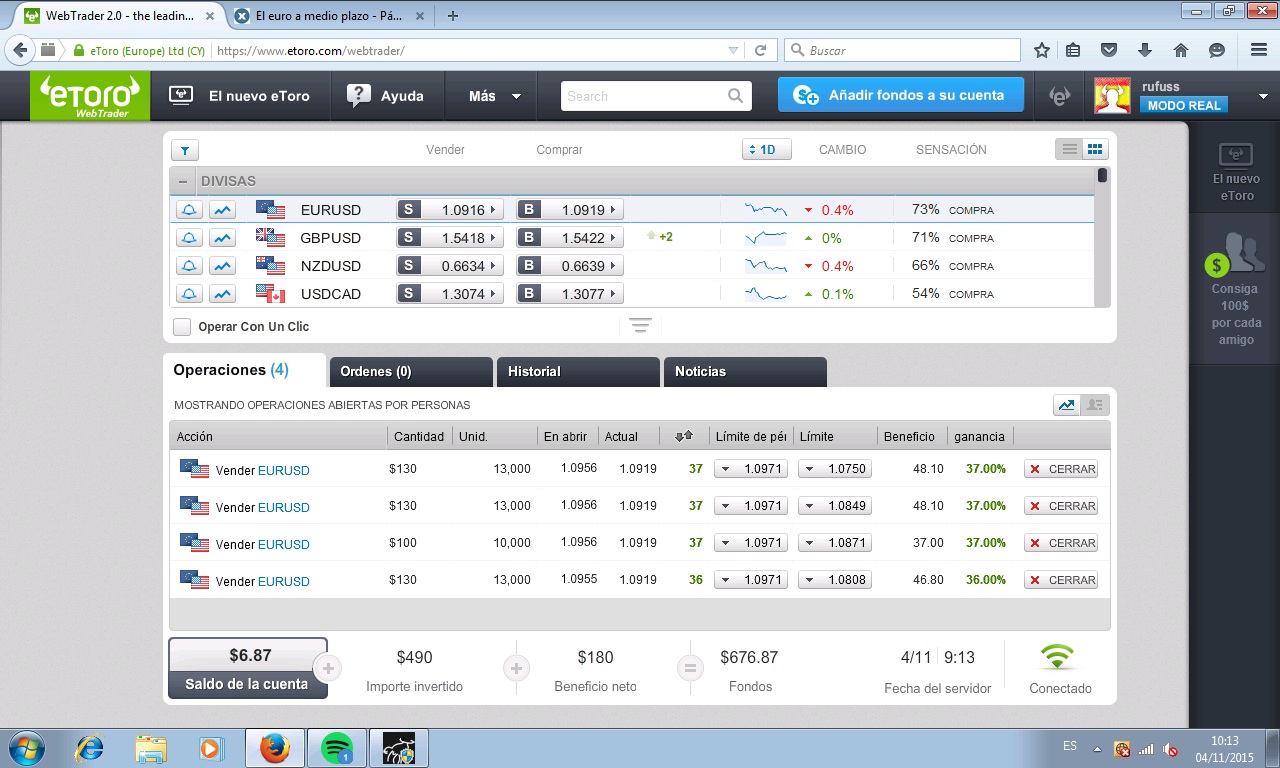The width and height of the screenshot is (1280, 768).
Task: Click the OpenBook 'e' icon beside the avatar
Action: pos(1059,96)
